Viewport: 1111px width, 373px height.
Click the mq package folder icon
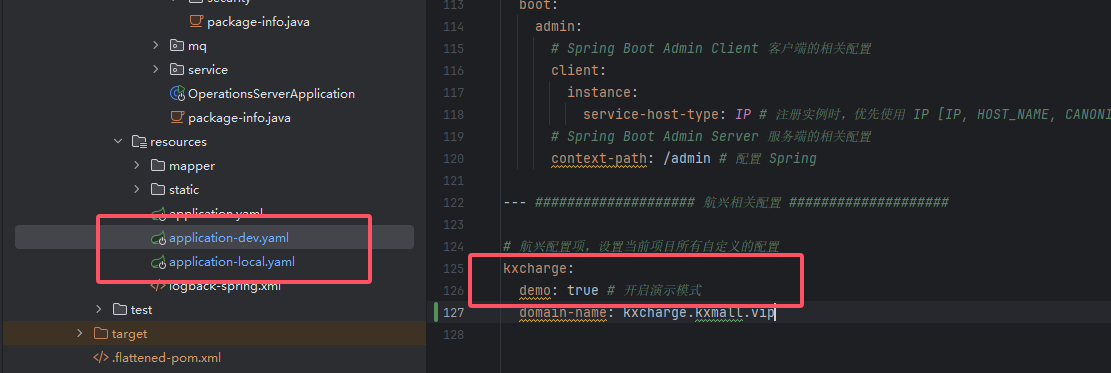(x=177, y=46)
